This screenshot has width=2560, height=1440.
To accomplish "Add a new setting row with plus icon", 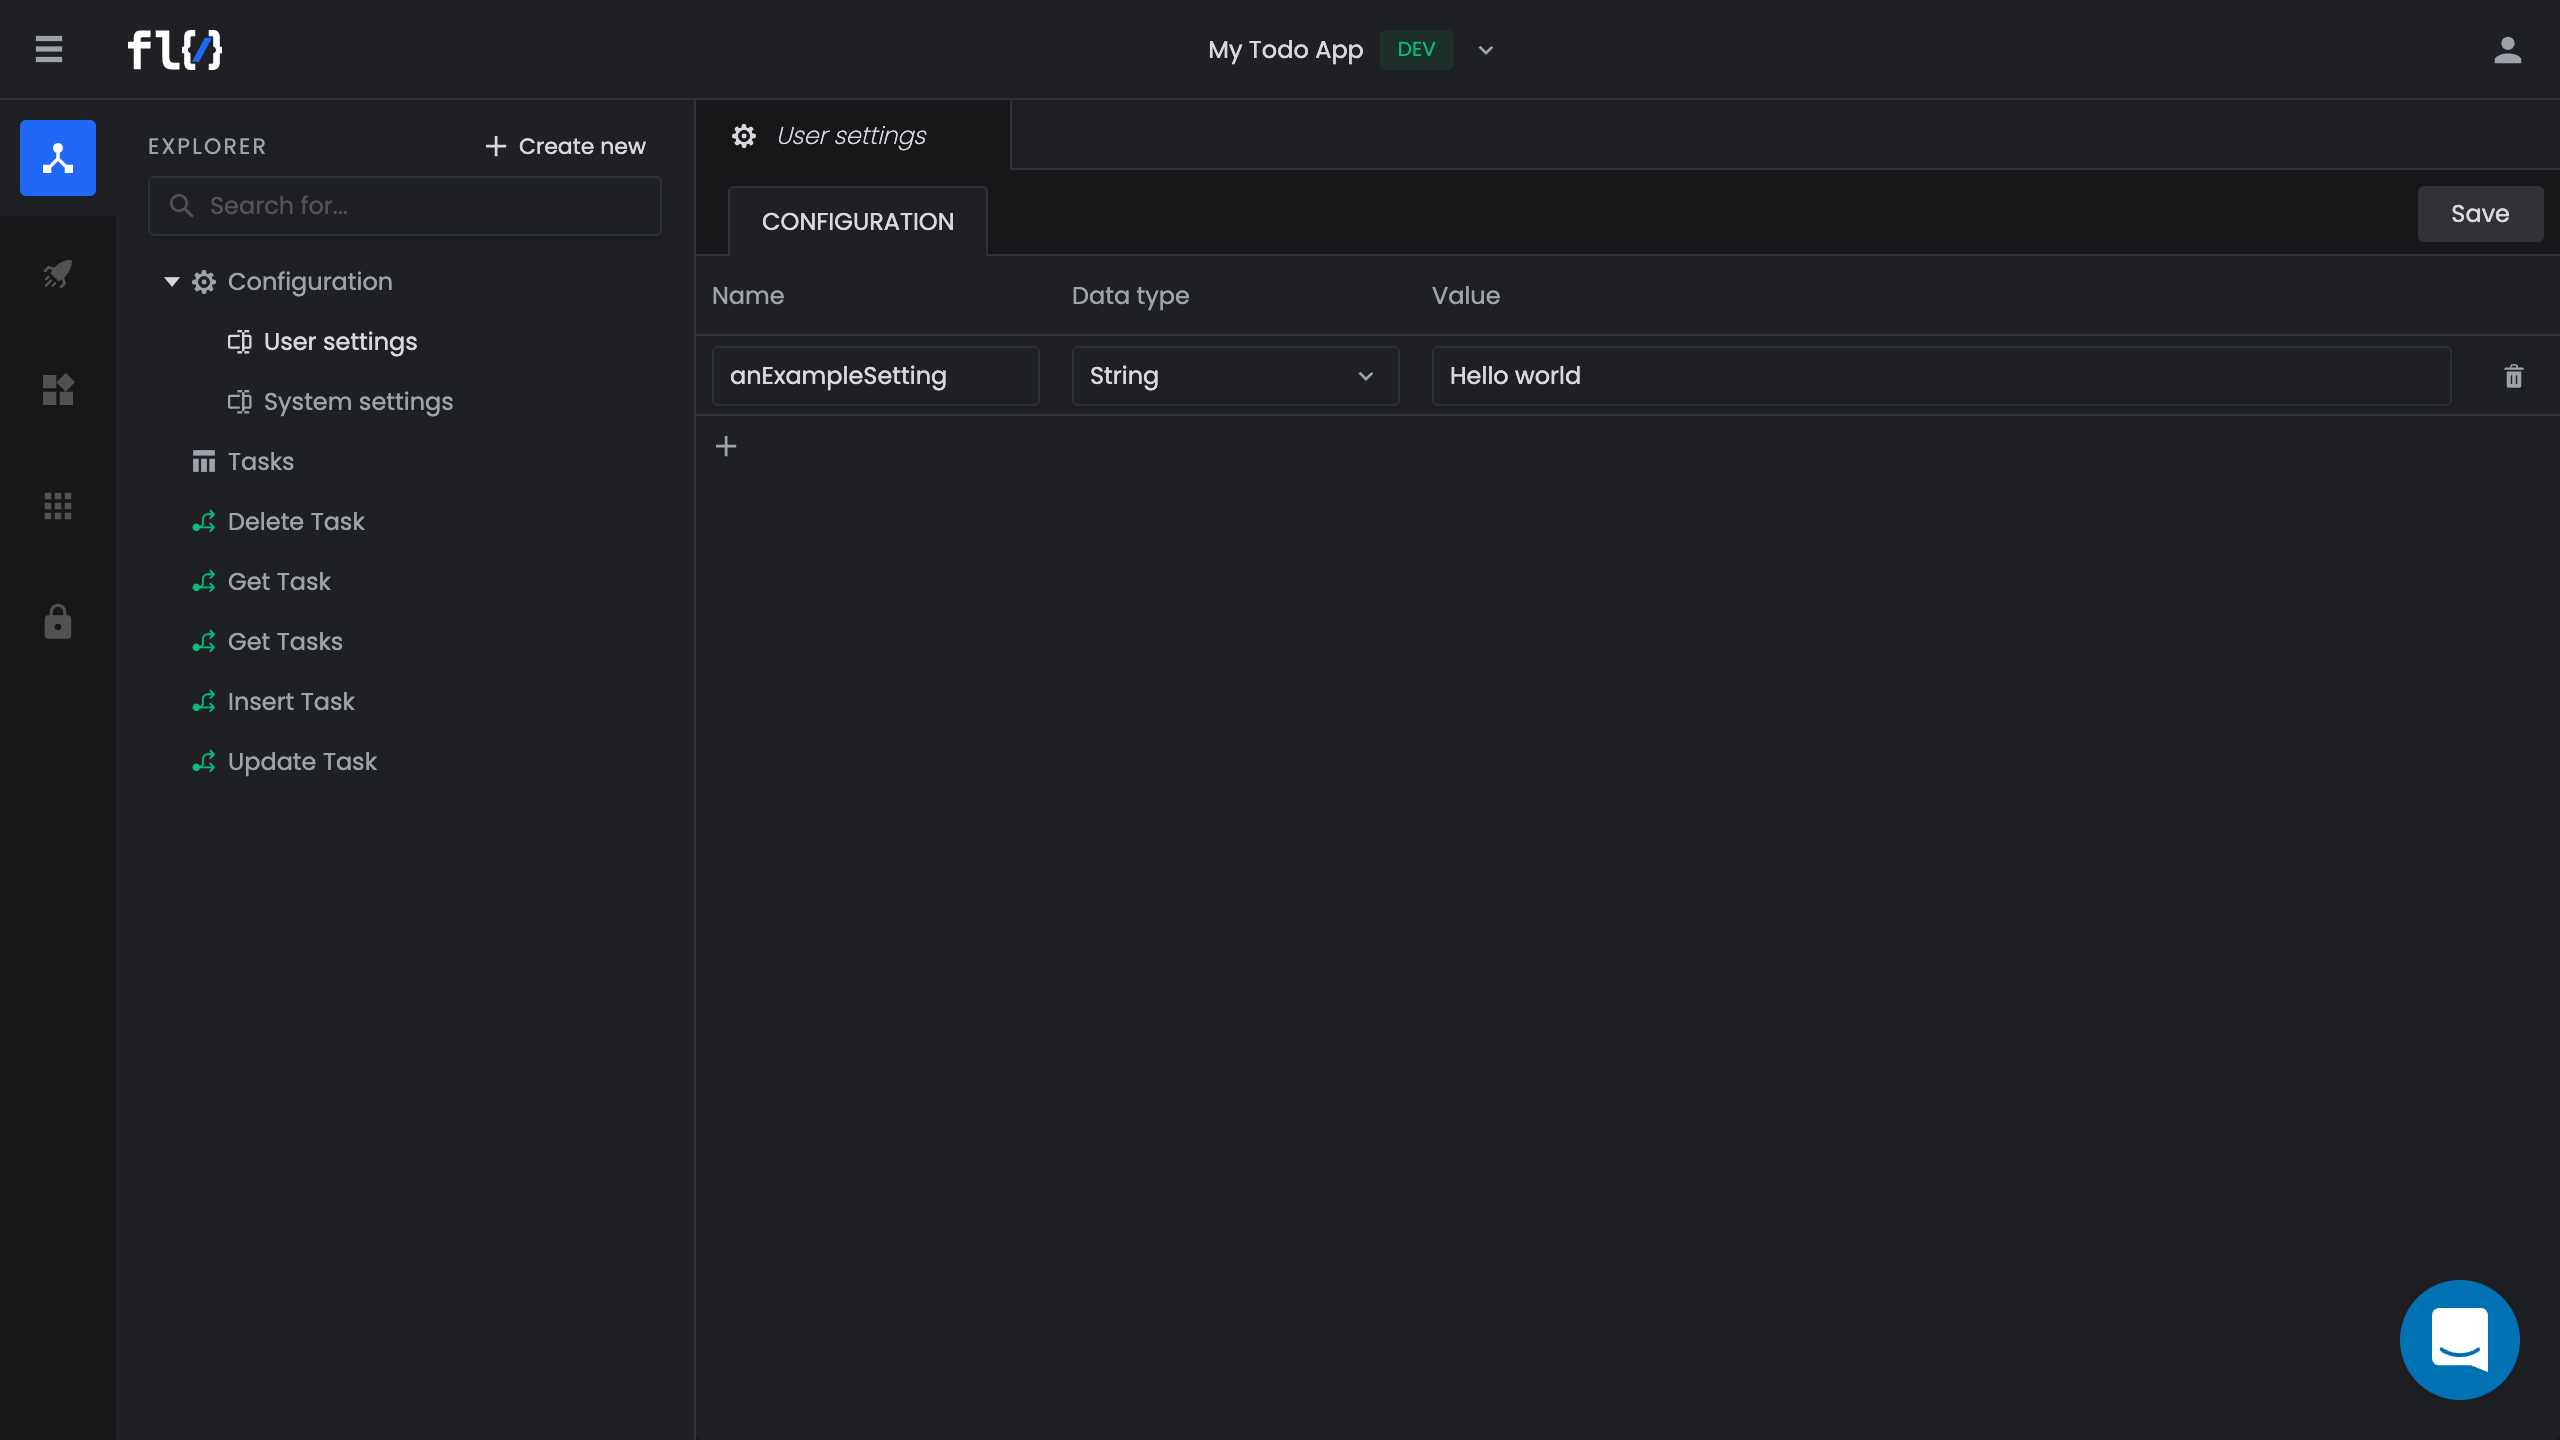I will [x=726, y=446].
